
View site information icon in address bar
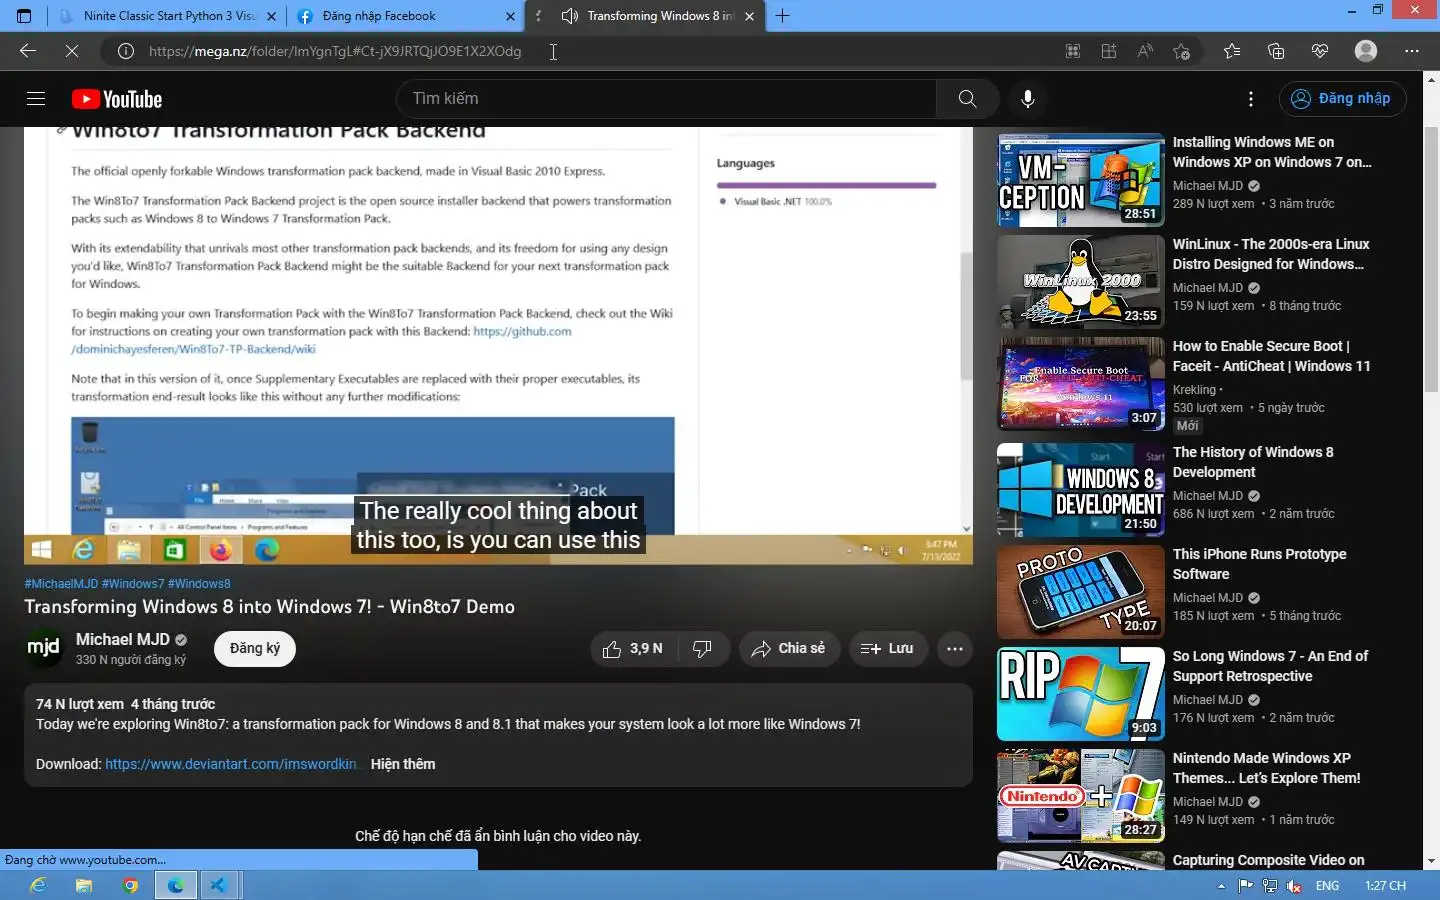[126, 51]
